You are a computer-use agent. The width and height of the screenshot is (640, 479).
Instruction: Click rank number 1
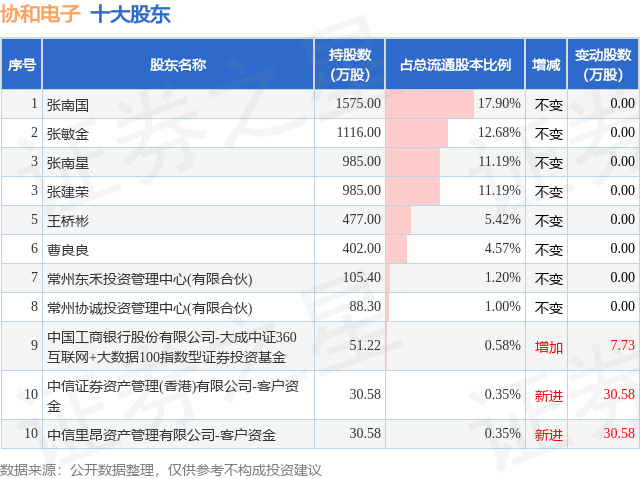[x=34, y=103]
